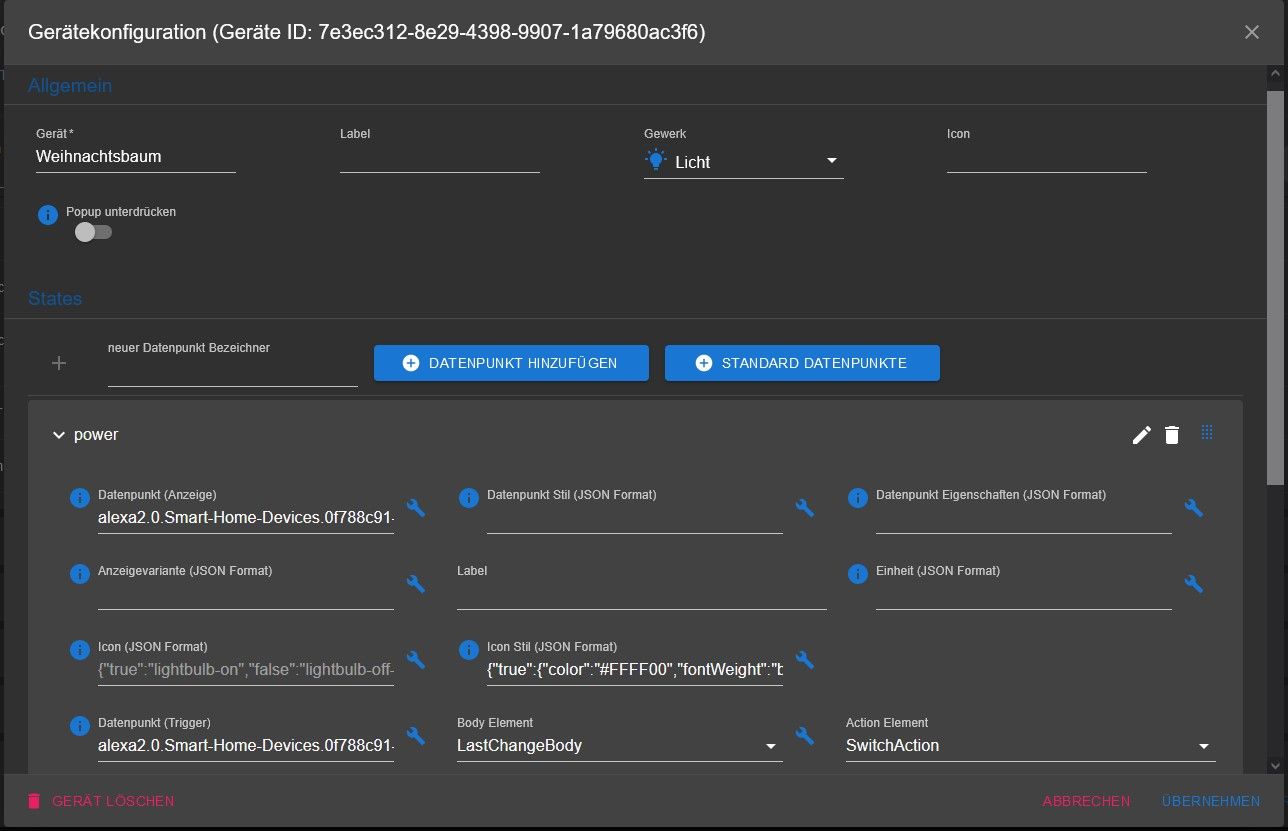Open the Action Element dropdown SwitchAction
Image resolution: width=1288 pixels, height=831 pixels.
(1029, 746)
